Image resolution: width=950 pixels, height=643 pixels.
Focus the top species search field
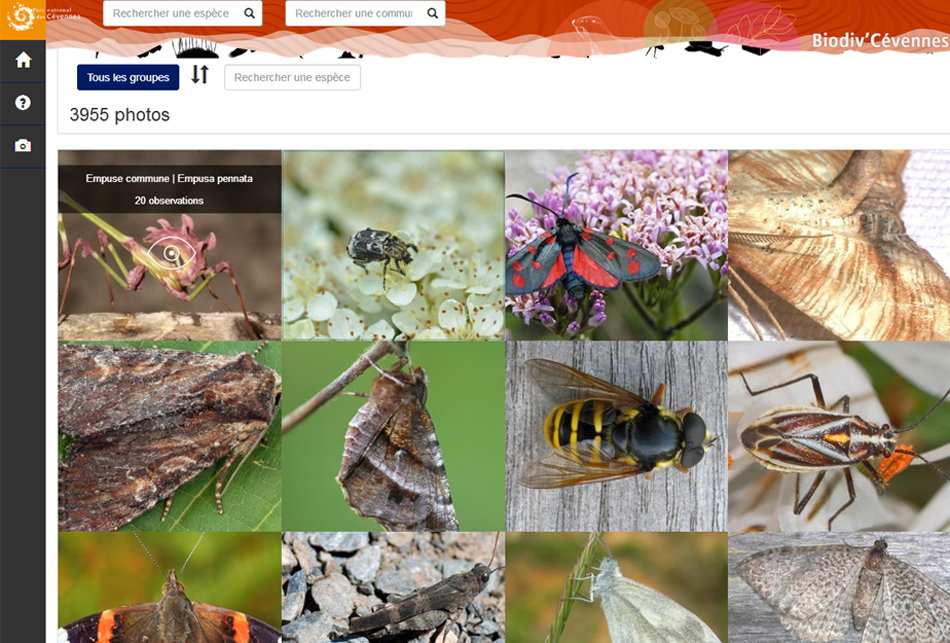point(171,14)
